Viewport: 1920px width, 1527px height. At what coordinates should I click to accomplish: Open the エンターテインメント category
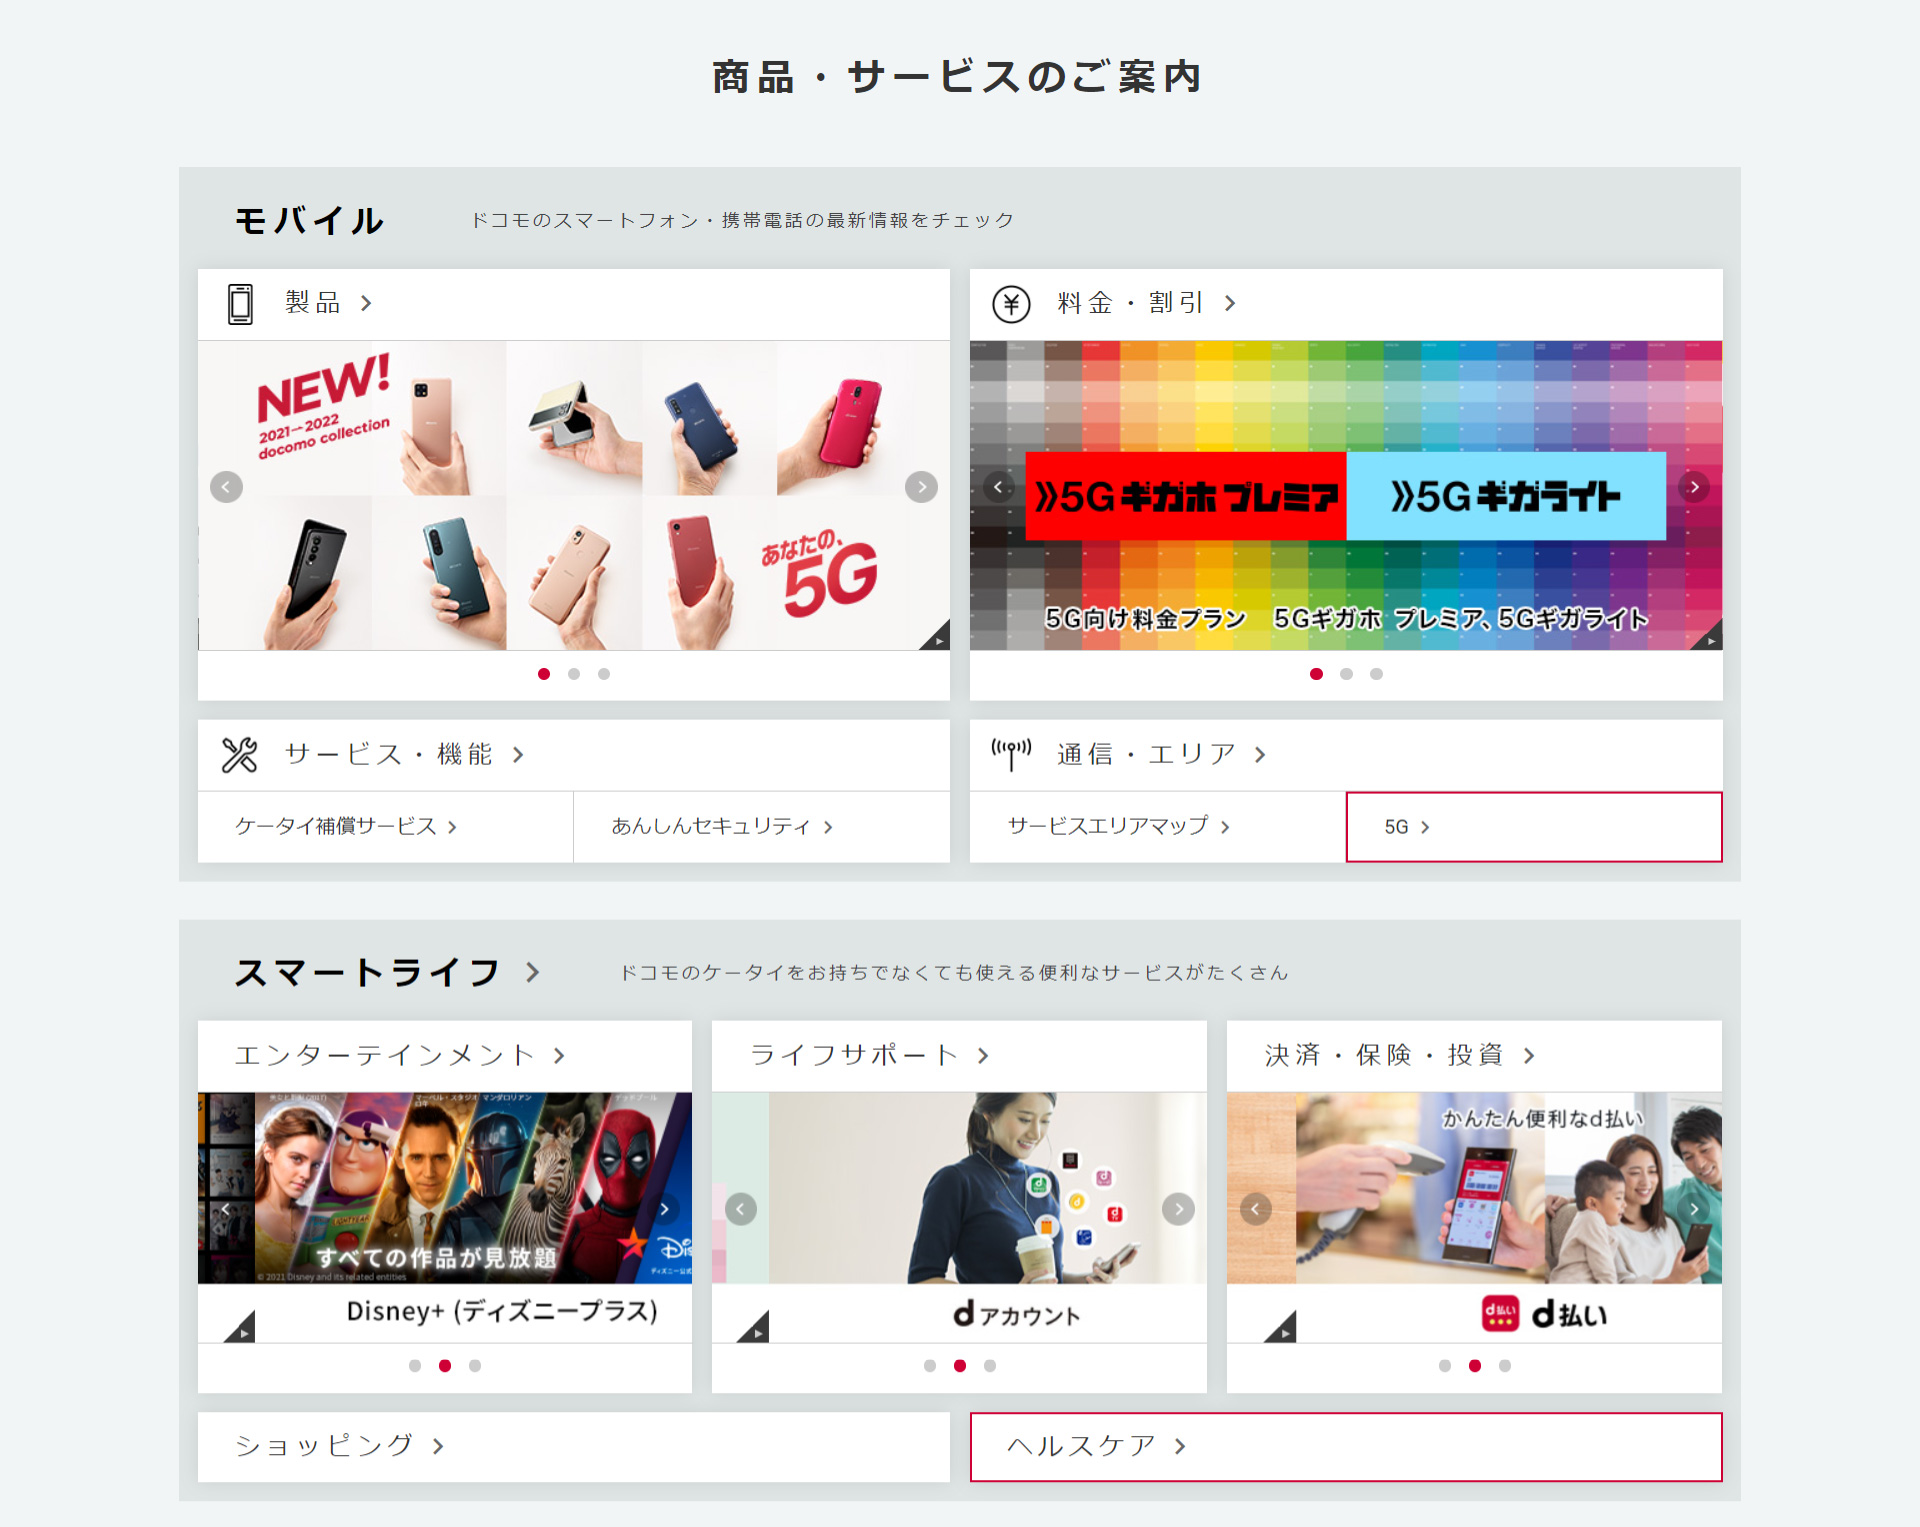coord(445,1056)
